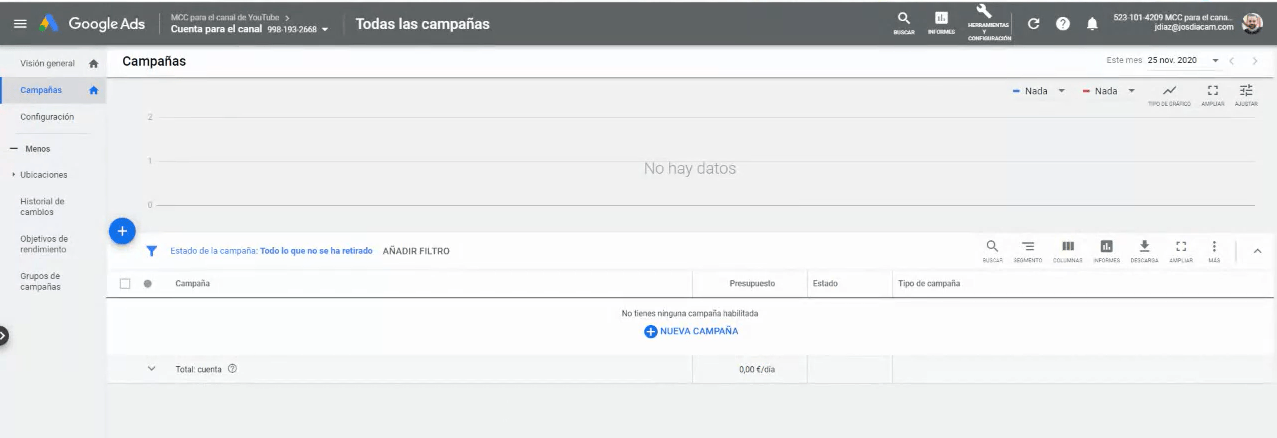The height and width of the screenshot is (438, 1277).
Task: Sort by Presupuesto column header
Action: pos(752,284)
